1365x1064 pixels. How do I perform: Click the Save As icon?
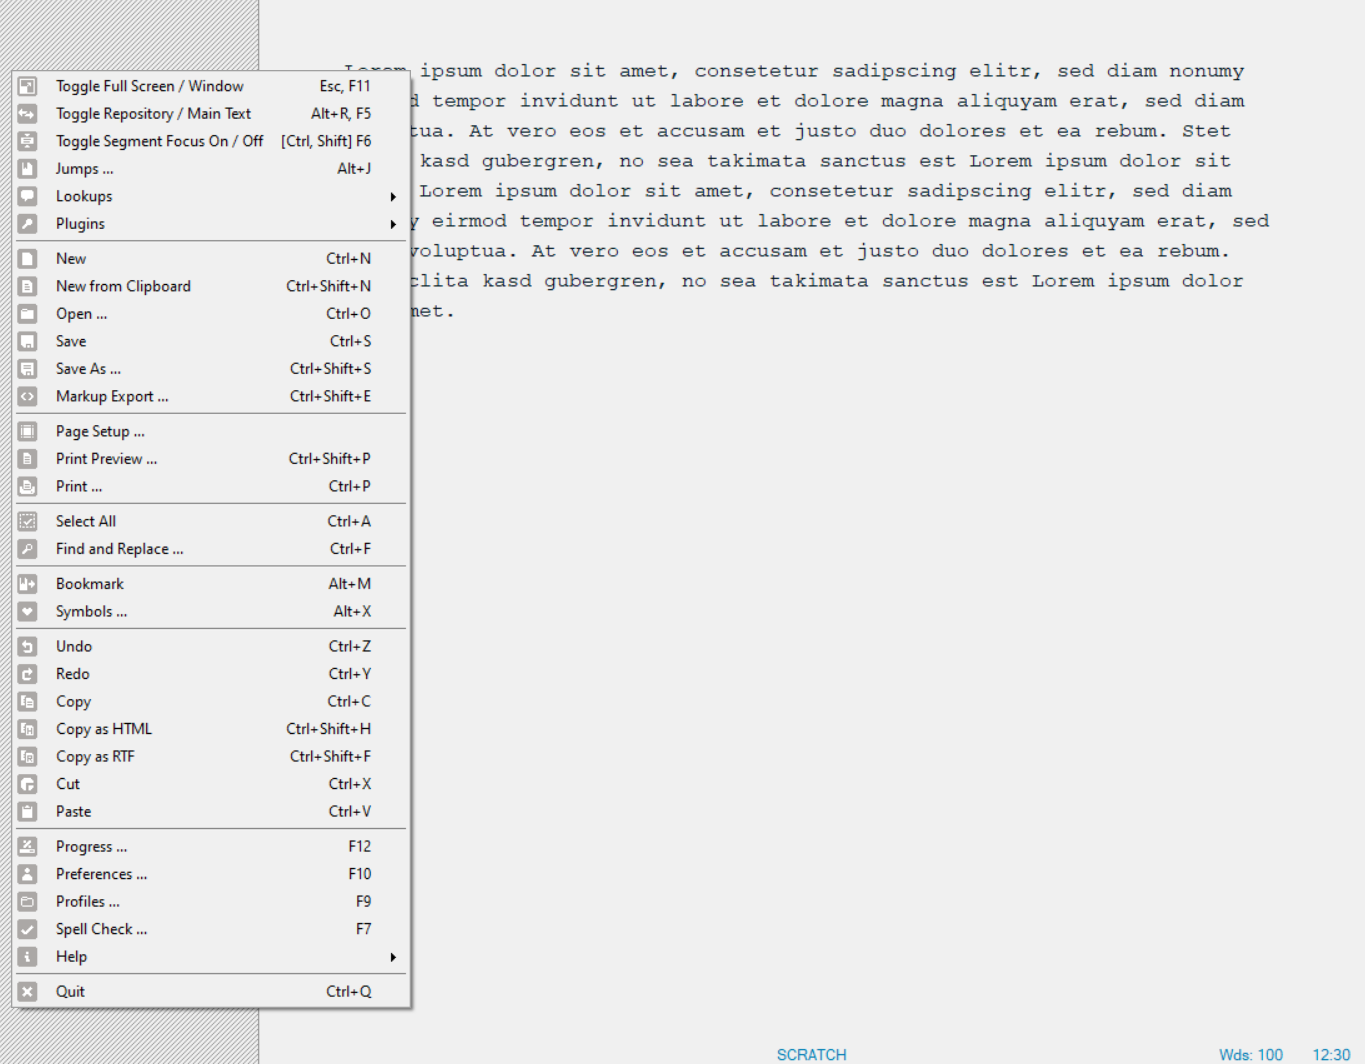(28, 369)
